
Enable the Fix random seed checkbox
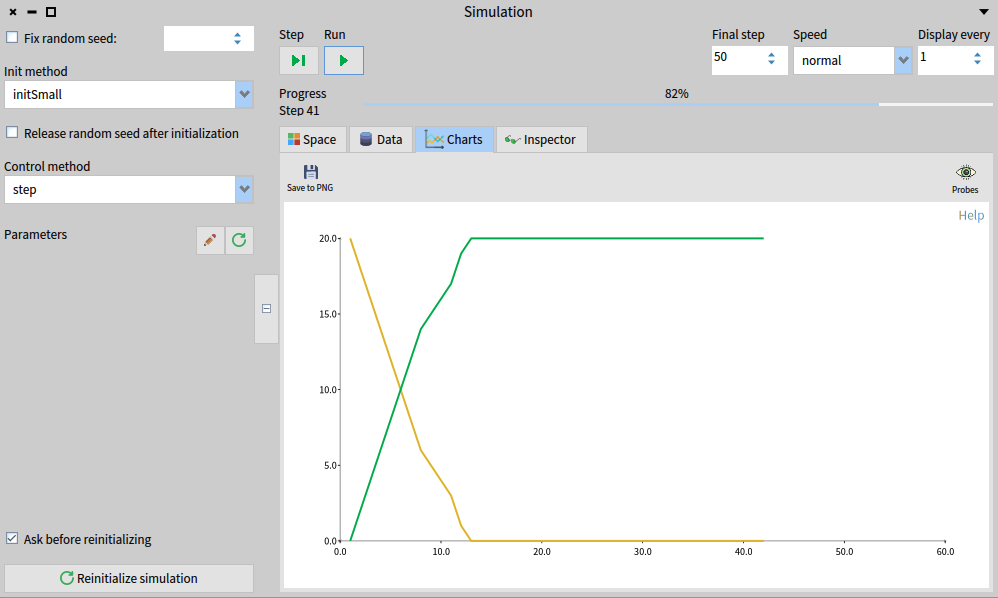pos(12,38)
